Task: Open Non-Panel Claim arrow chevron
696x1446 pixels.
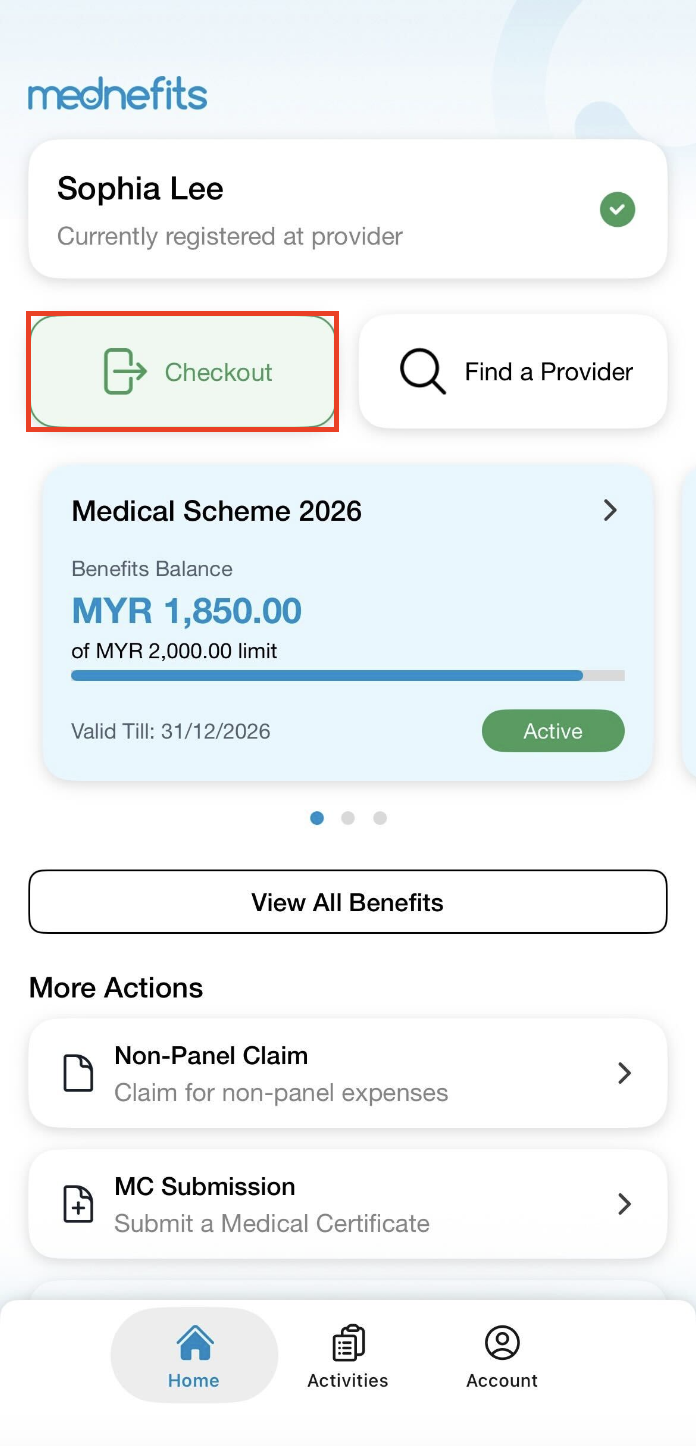Action: [x=624, y=1073]
